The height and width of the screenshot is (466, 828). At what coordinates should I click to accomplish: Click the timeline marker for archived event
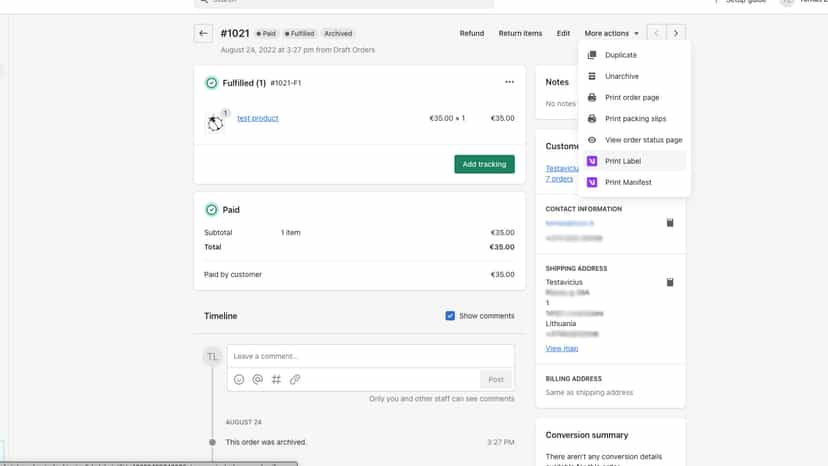point(212,442)
